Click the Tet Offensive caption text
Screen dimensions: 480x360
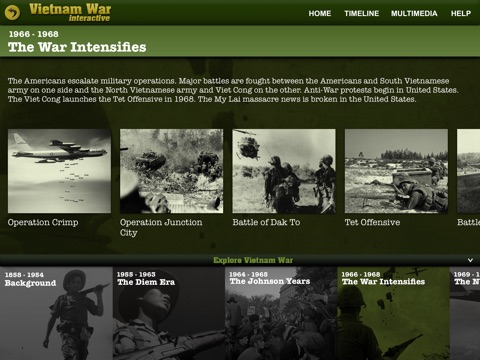click(x=372, y=222)
